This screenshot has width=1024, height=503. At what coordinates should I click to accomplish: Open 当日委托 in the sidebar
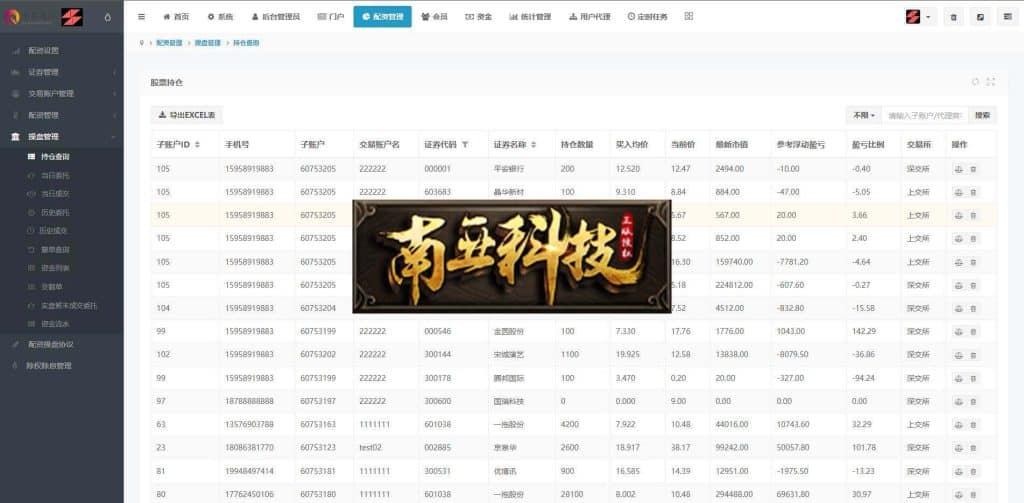(x=55, y=175)
